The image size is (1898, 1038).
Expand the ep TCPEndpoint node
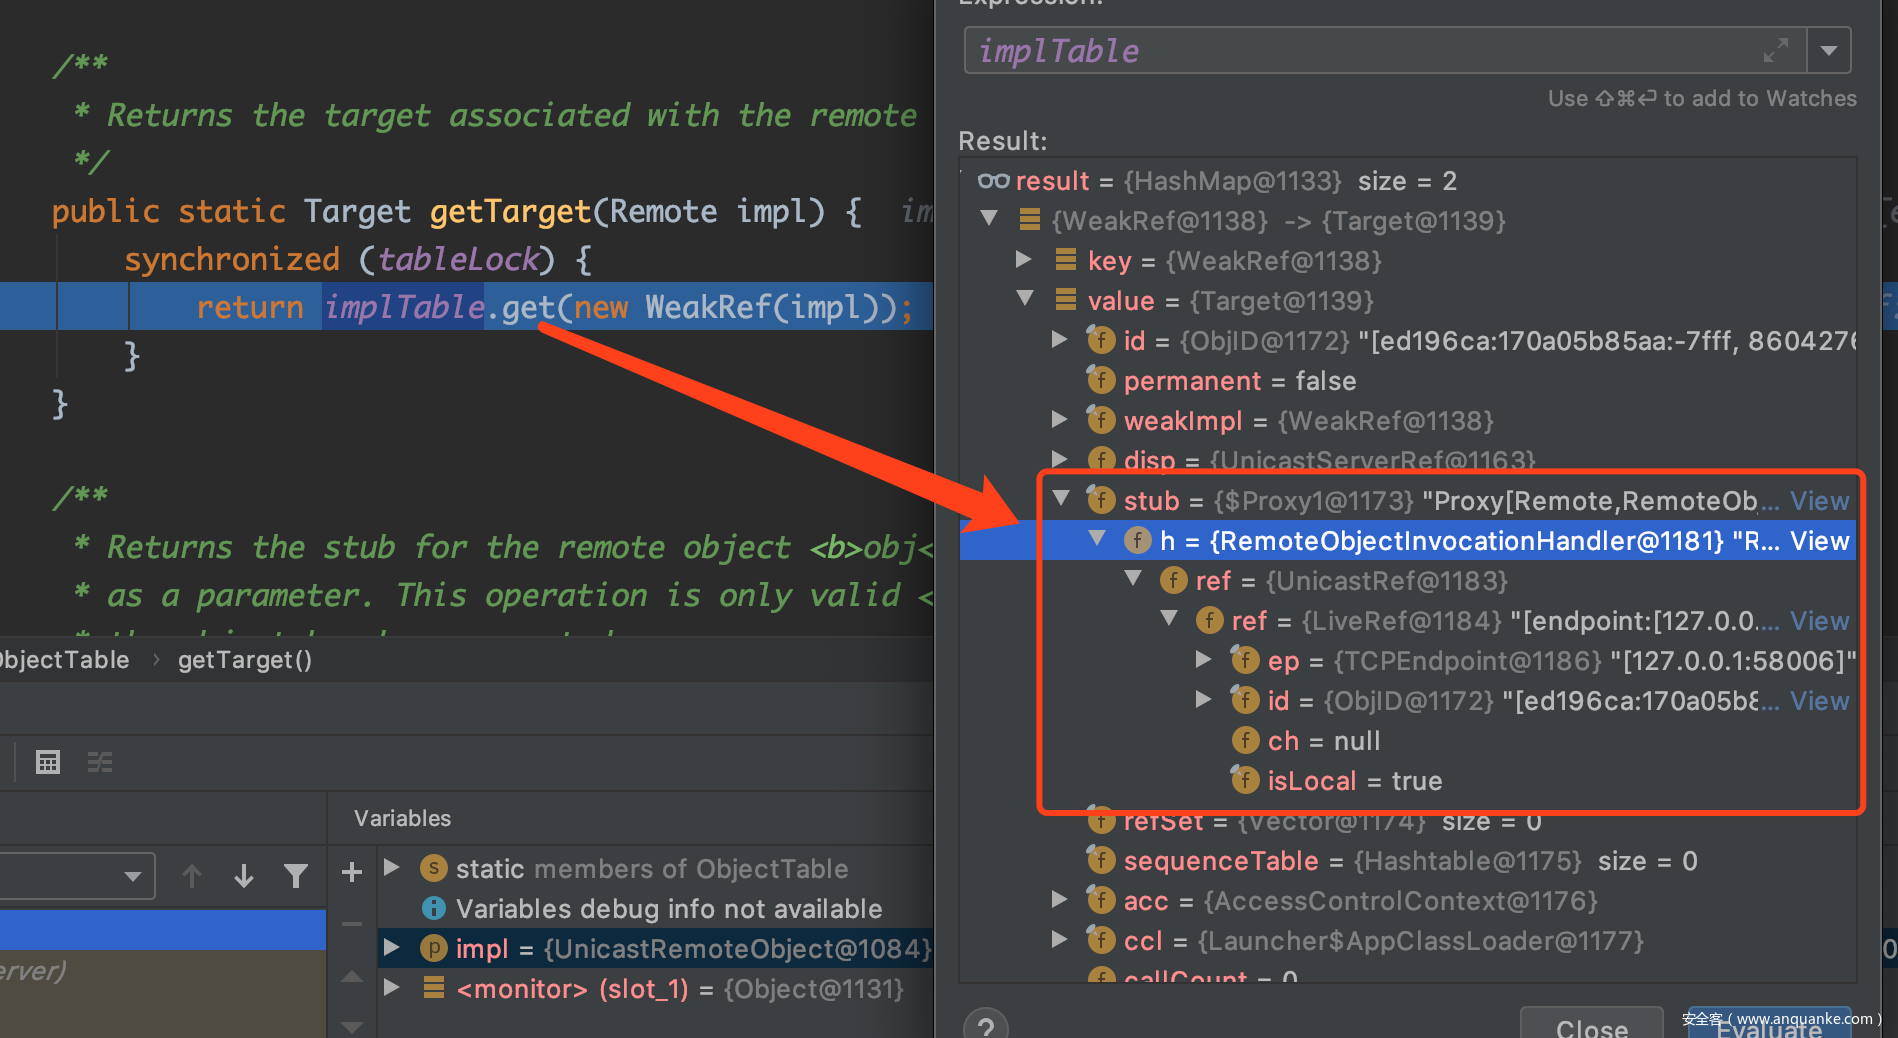click(1204, 659)
